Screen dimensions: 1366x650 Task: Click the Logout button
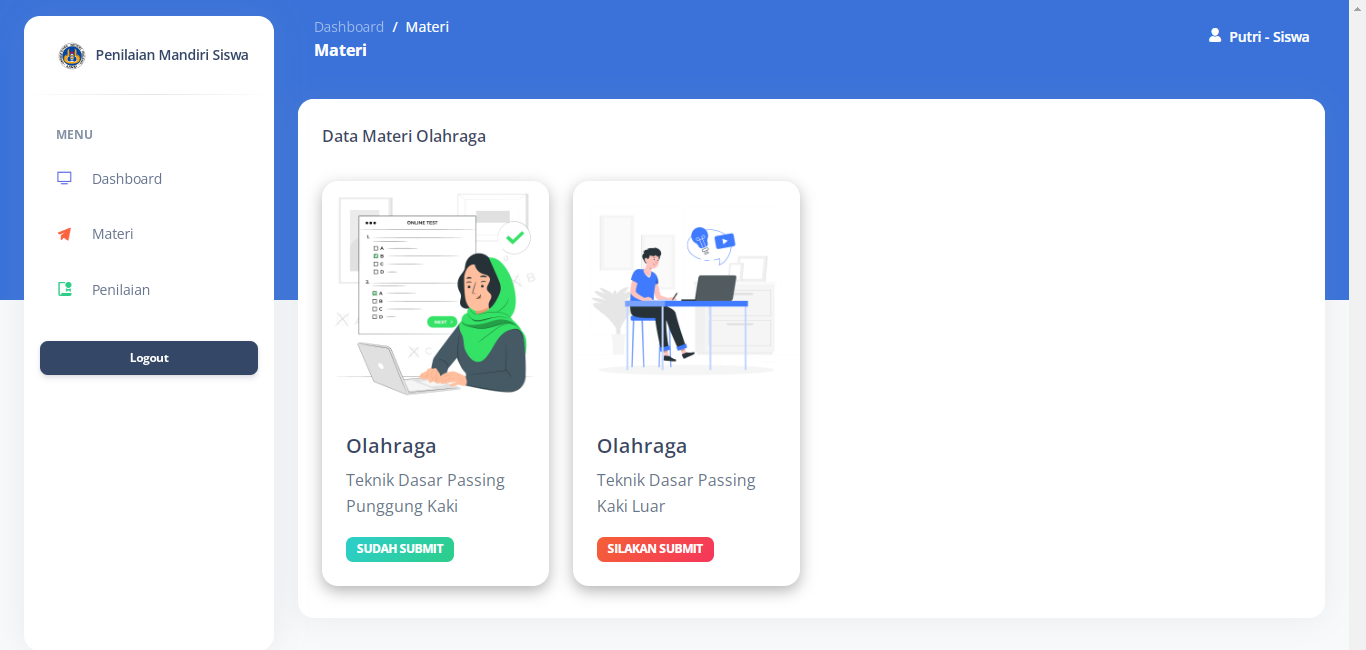(149, 358)
